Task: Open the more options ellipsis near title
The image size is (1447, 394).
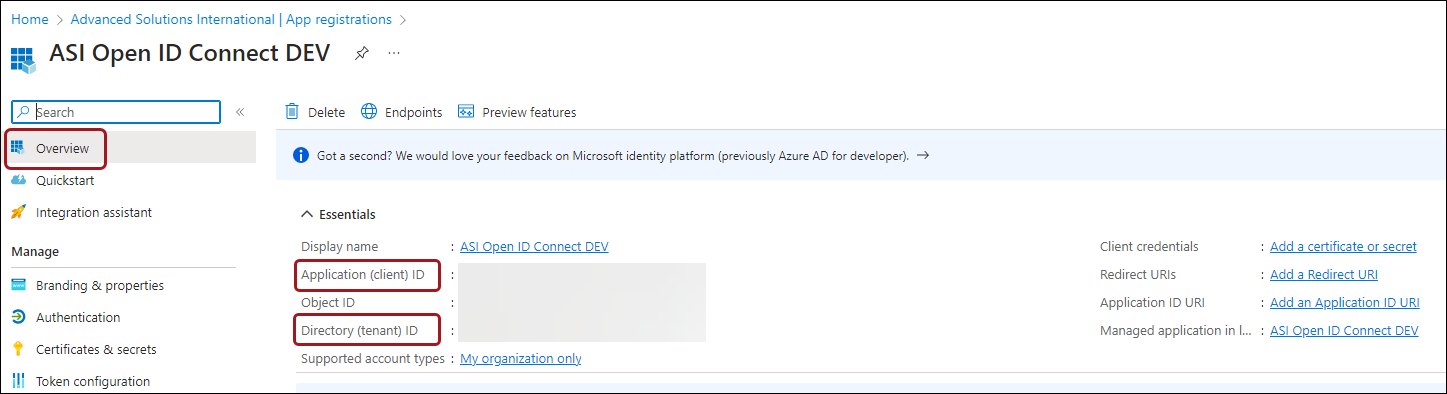Action: click(x=394, y=53)
